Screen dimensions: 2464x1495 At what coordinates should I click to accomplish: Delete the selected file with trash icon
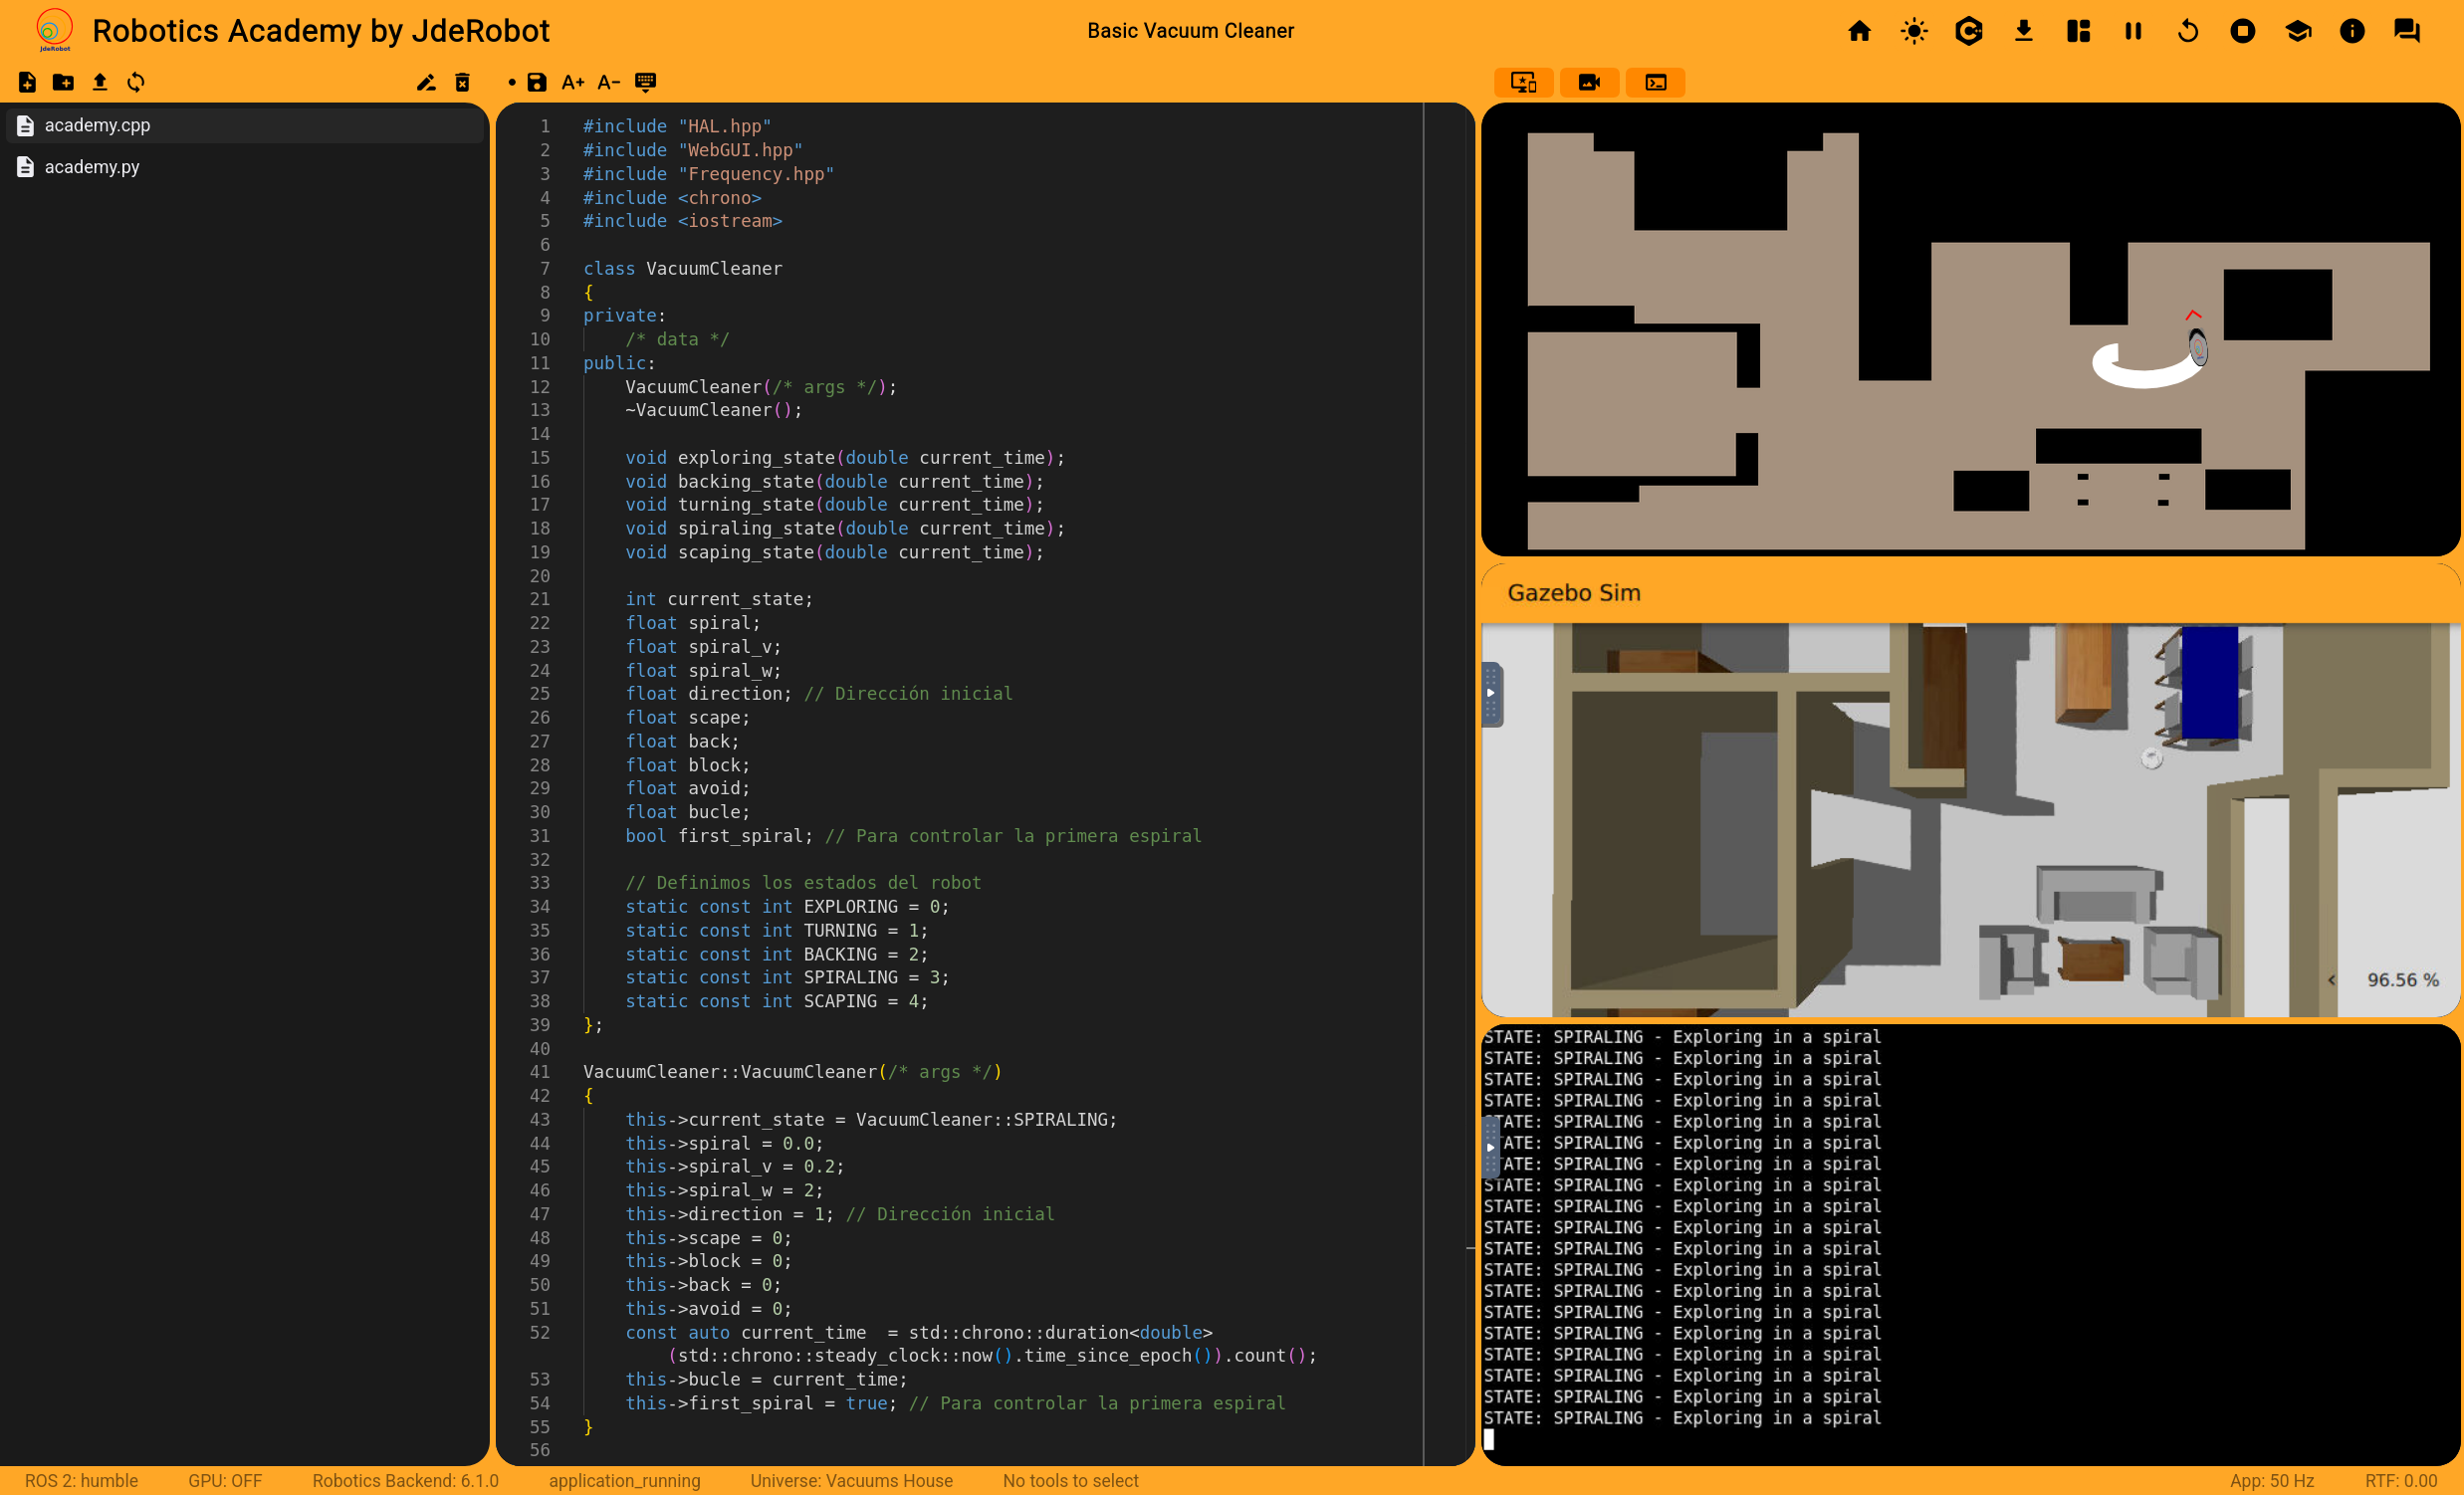coord(462,82)
